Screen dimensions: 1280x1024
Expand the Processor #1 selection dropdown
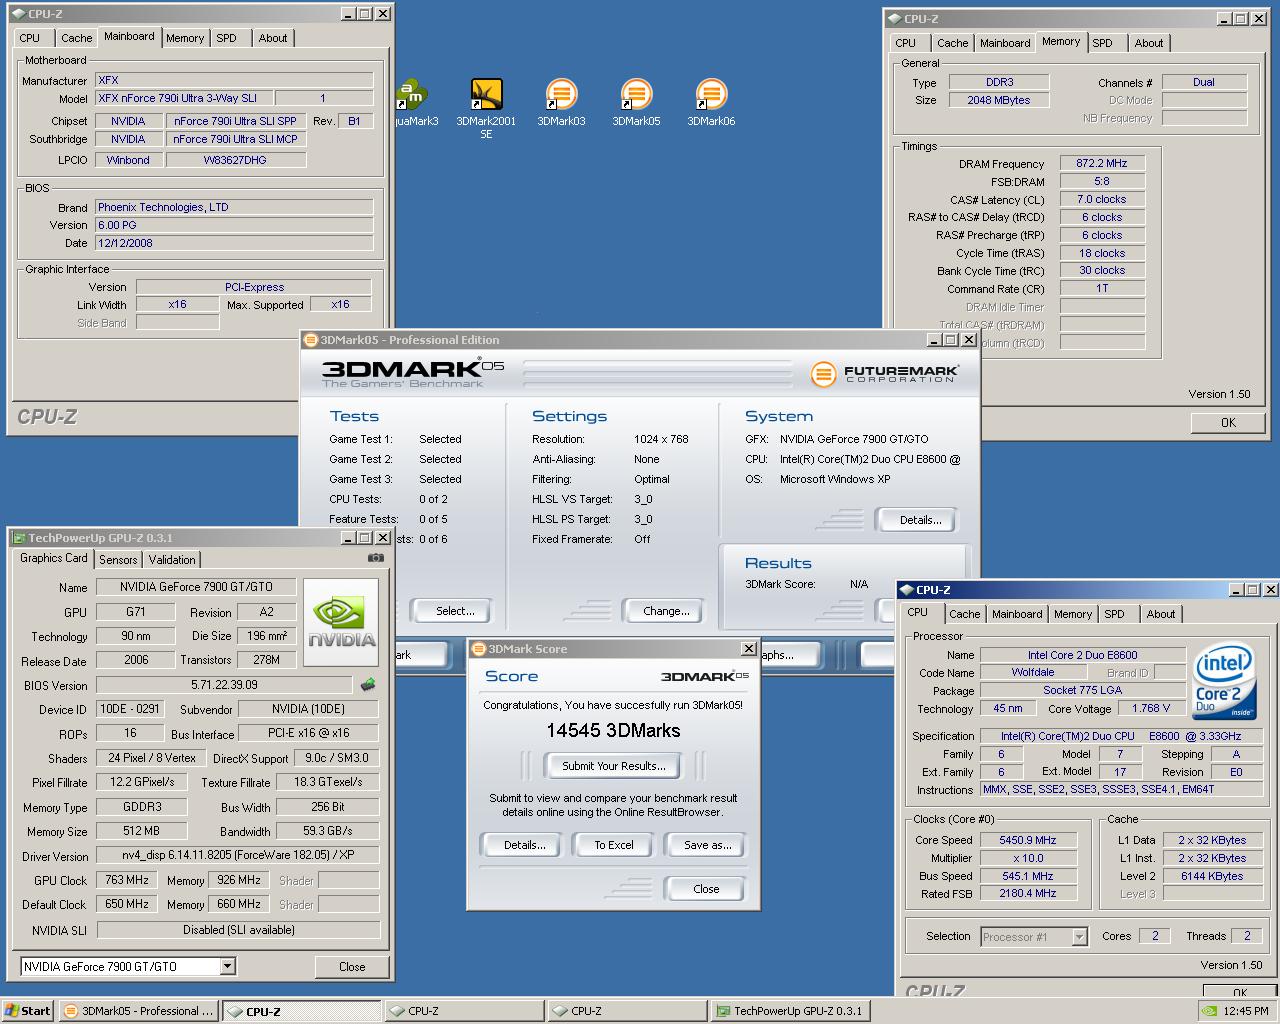coord(1079,937)
